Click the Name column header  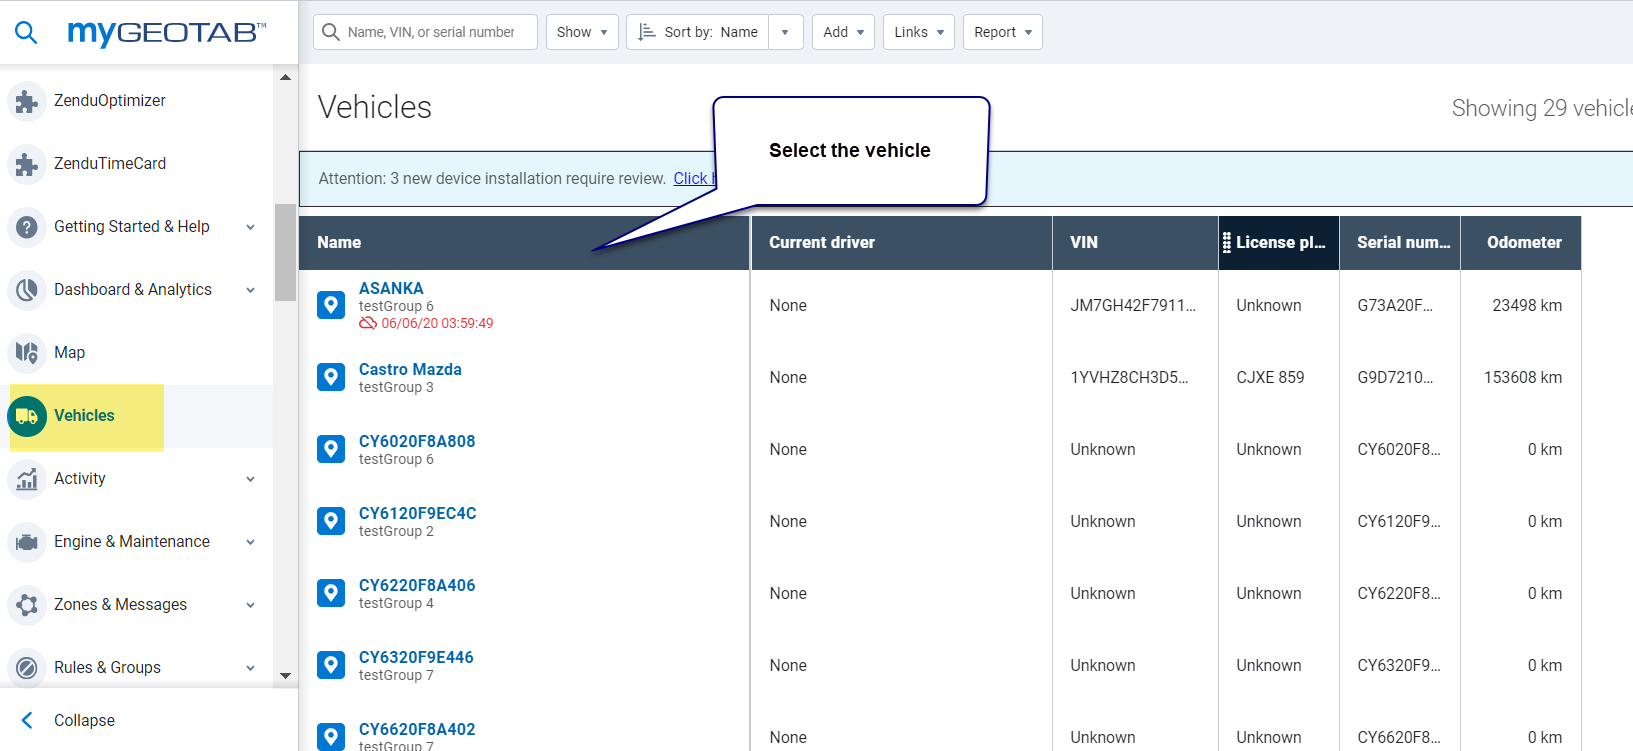coord(524,243)
